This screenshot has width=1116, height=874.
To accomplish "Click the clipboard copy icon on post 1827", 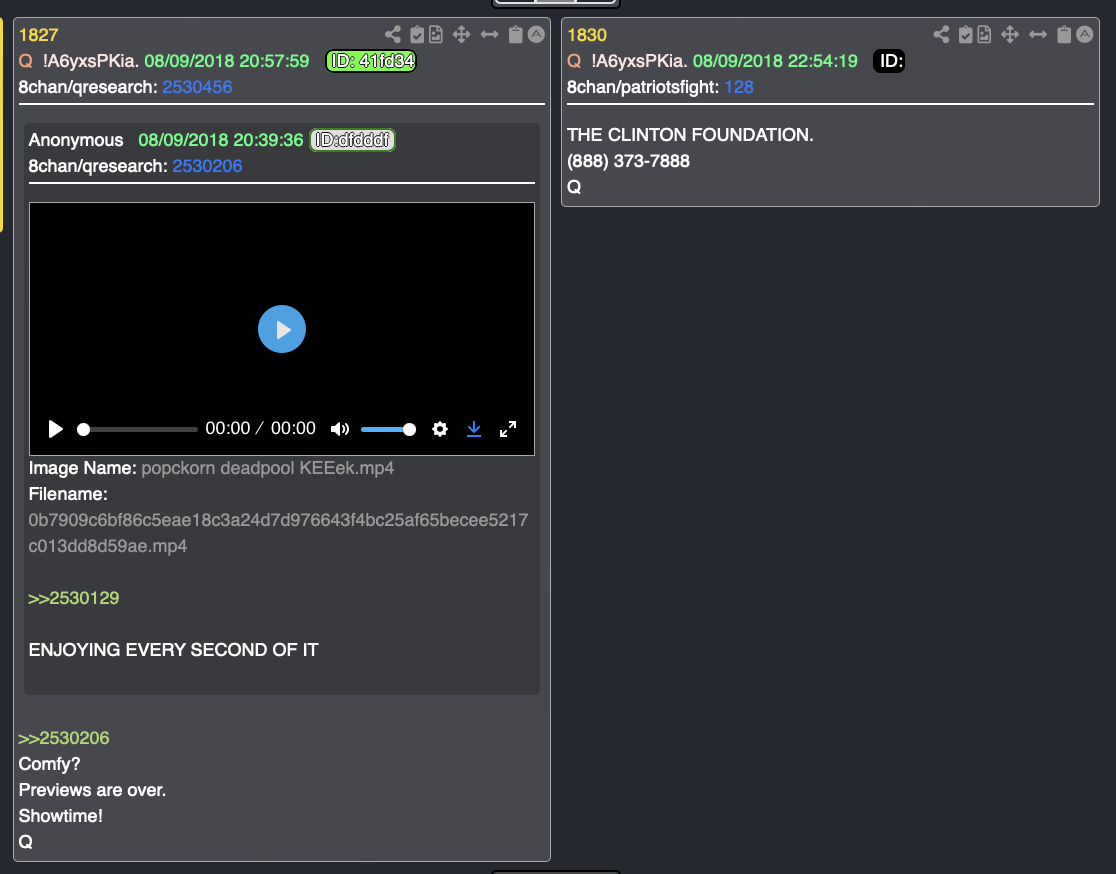I will tap(516, 34).
